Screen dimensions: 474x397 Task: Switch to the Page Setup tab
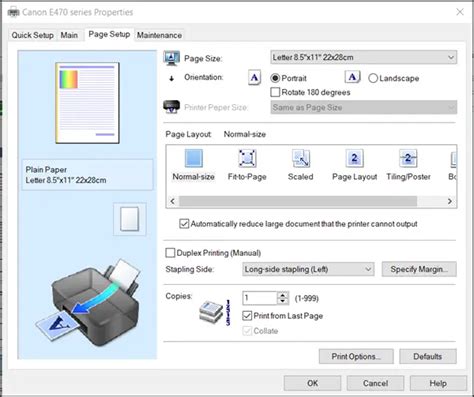(109, 34)
